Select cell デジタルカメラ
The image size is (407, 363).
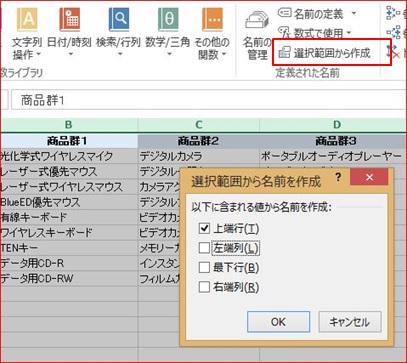point(199,156)
